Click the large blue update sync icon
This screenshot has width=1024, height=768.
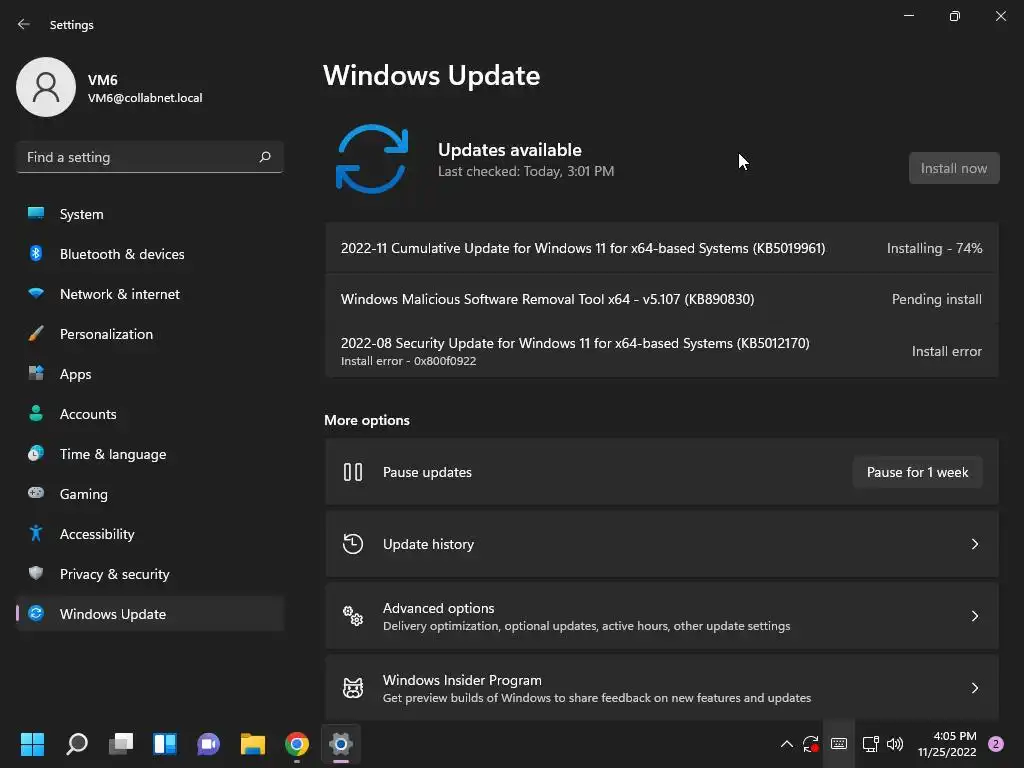coord(372,159)
